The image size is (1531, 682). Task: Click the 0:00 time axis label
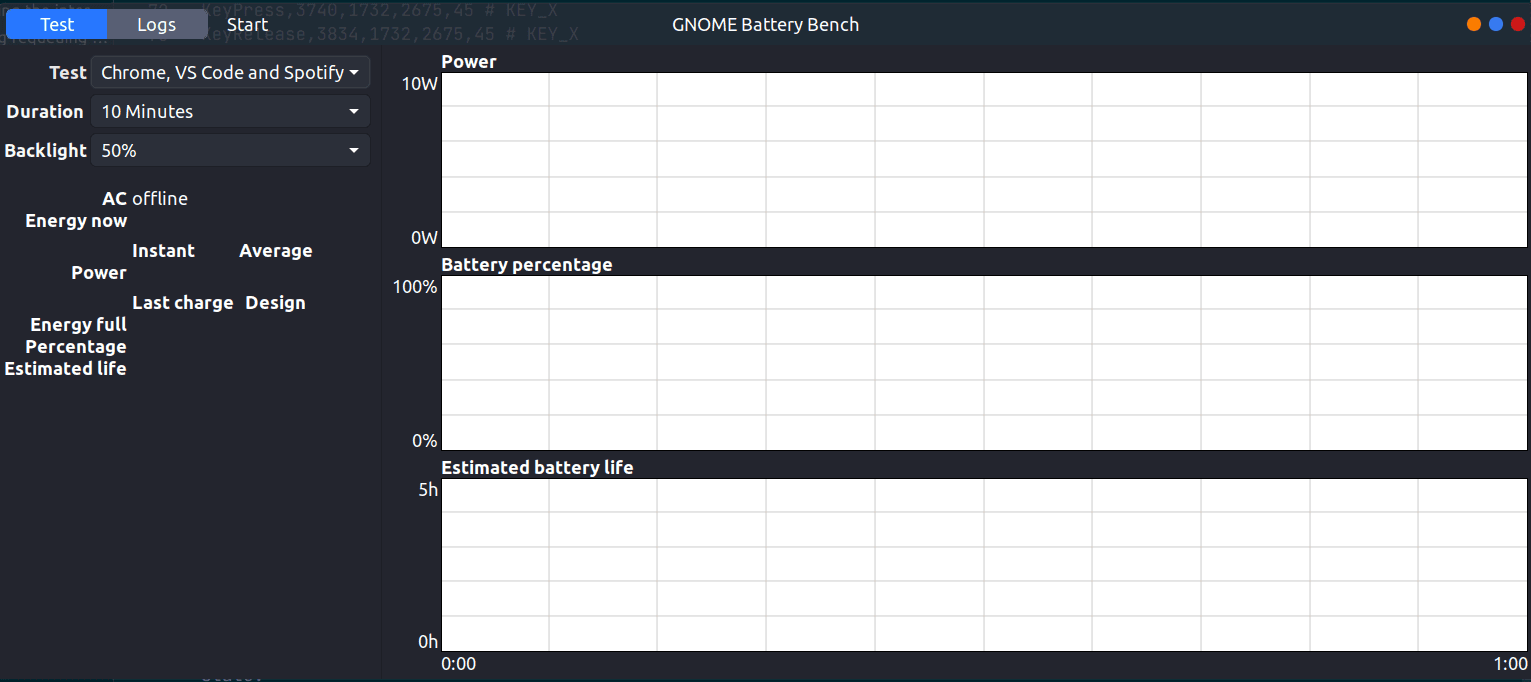pos(459,664)
